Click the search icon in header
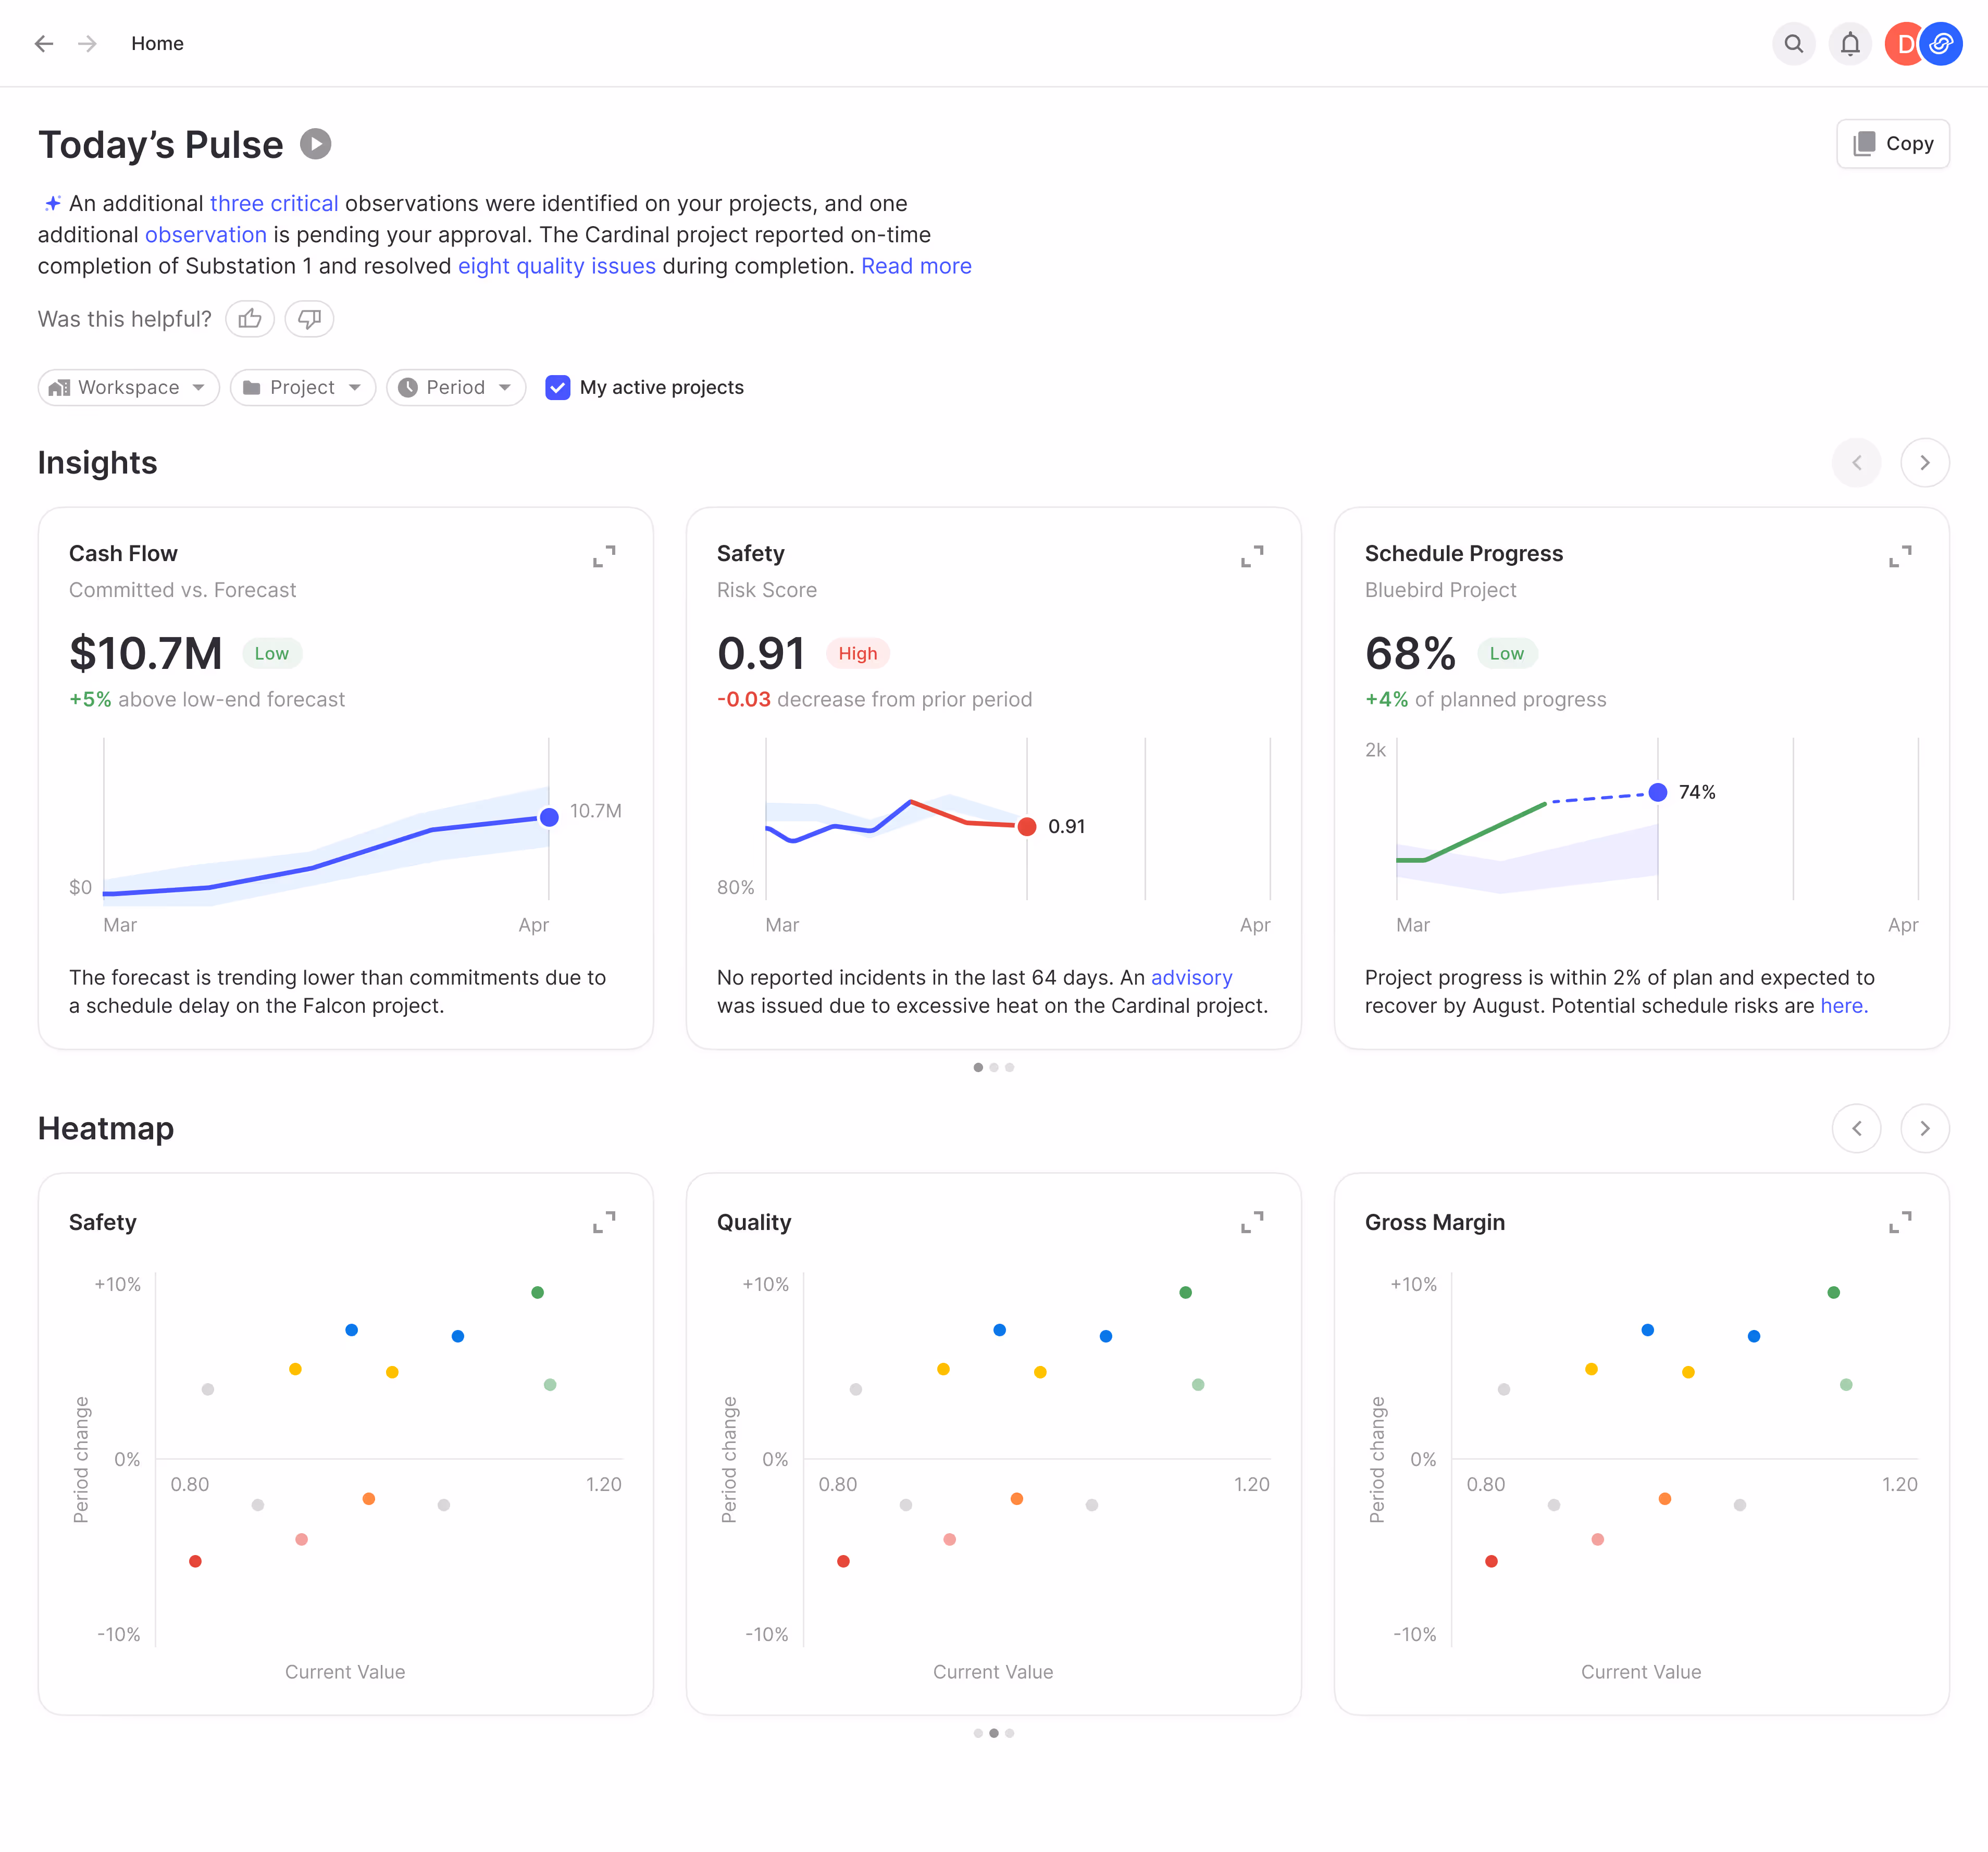This screenshot has width=1988, height=1852. click(x=1793, y=44)
